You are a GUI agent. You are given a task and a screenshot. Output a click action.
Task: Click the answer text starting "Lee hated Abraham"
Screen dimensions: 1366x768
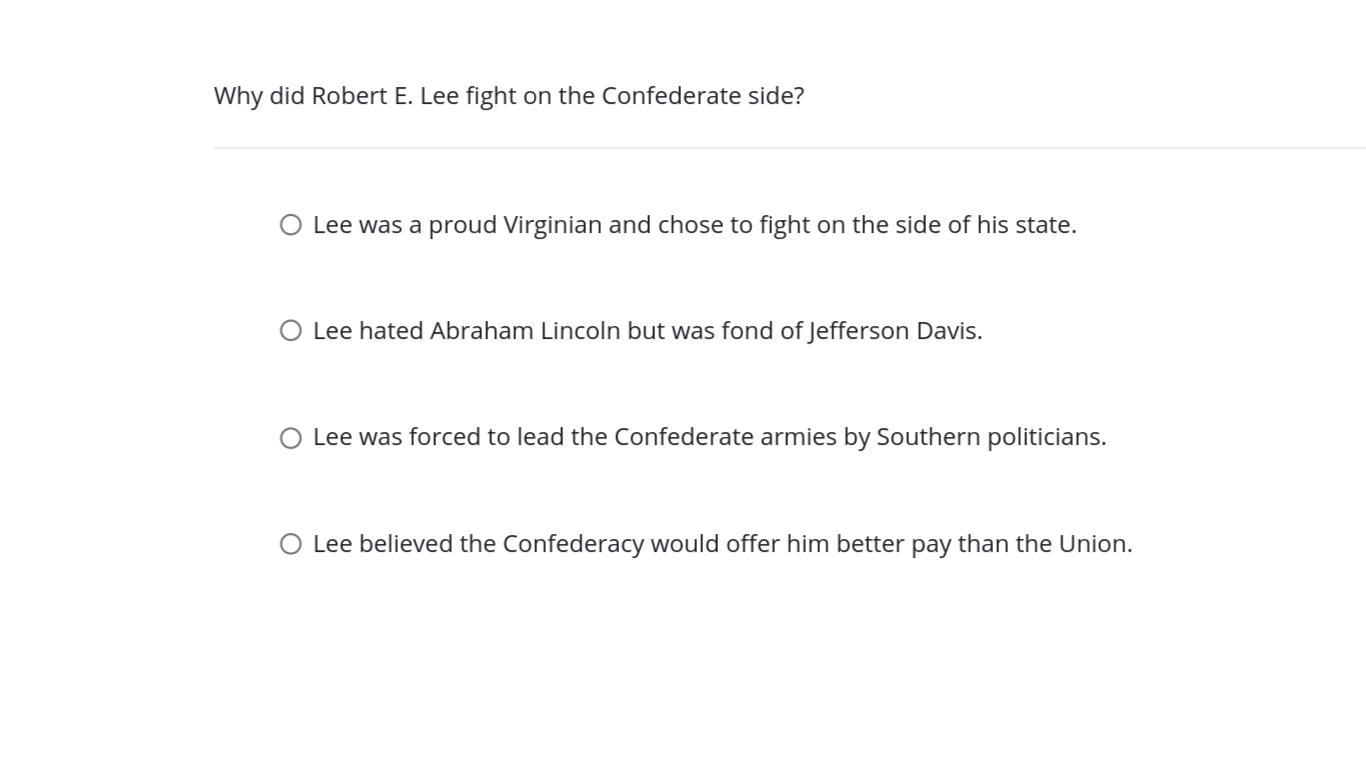(x=647, y=331)
